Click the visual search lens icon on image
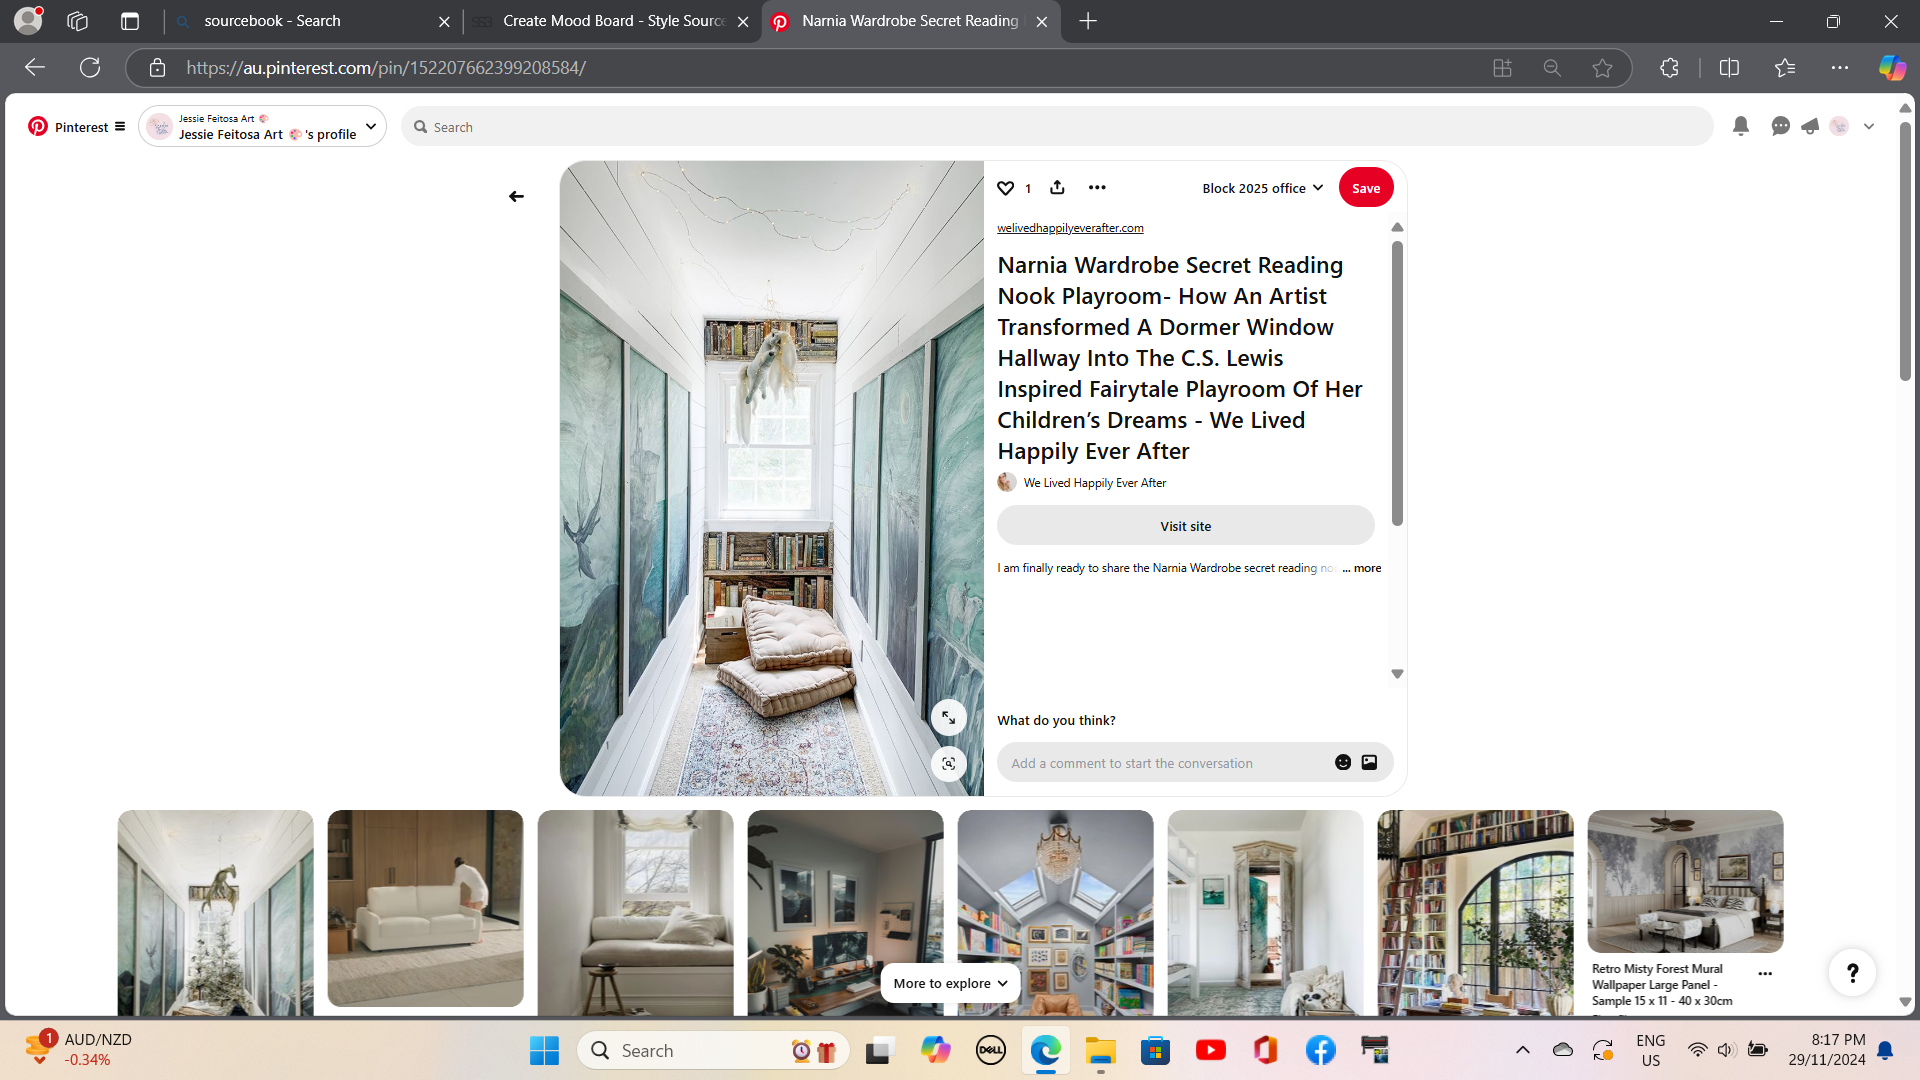Viewport: 1920px width, 1080px height. tap(948, 764)
